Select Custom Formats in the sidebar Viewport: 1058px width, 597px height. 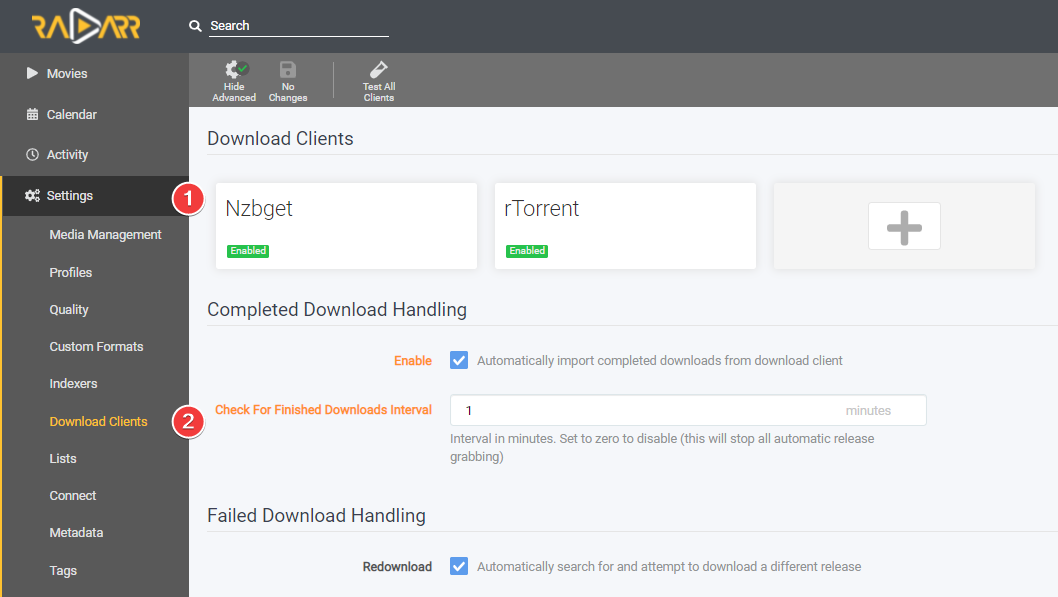coord(96,346)
